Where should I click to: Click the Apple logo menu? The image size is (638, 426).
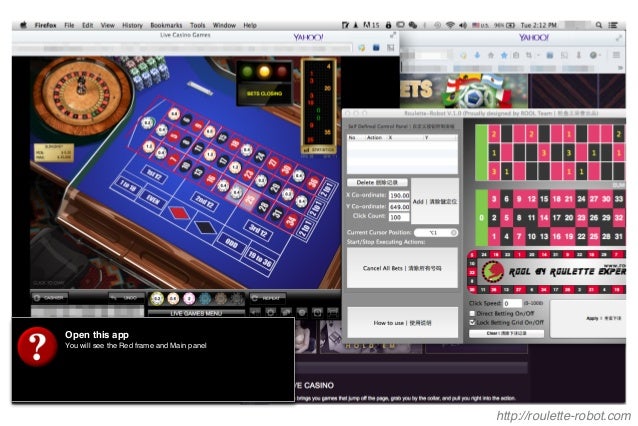pos(23,25)
